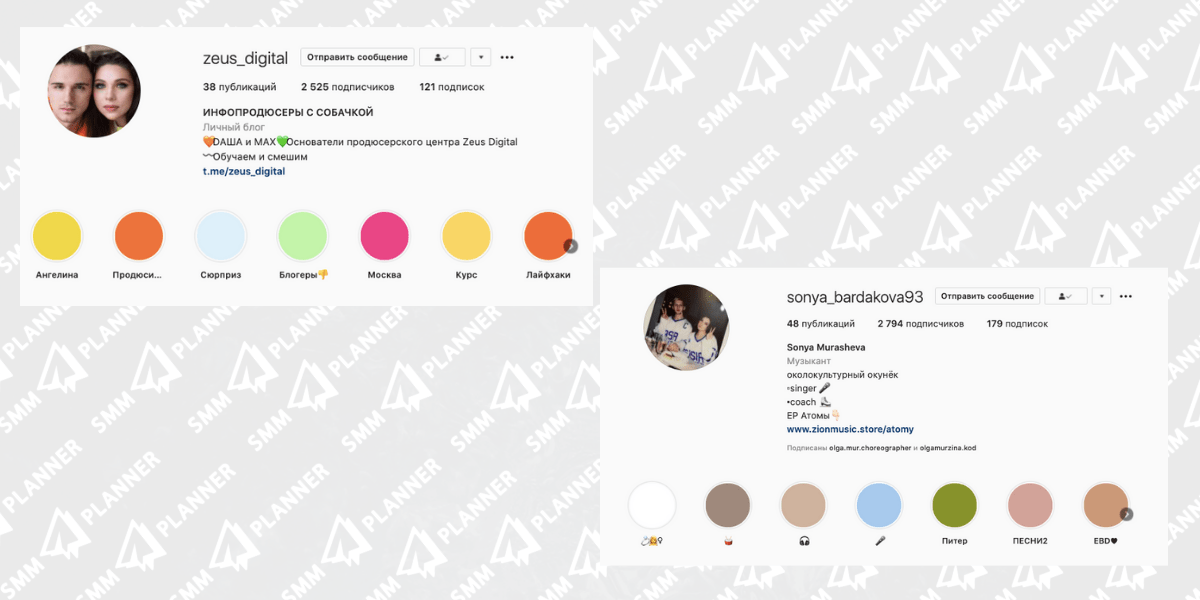1200x600 pixels.
Task: Follow the t.me/zeus_digital link
Action: [243, 172]
